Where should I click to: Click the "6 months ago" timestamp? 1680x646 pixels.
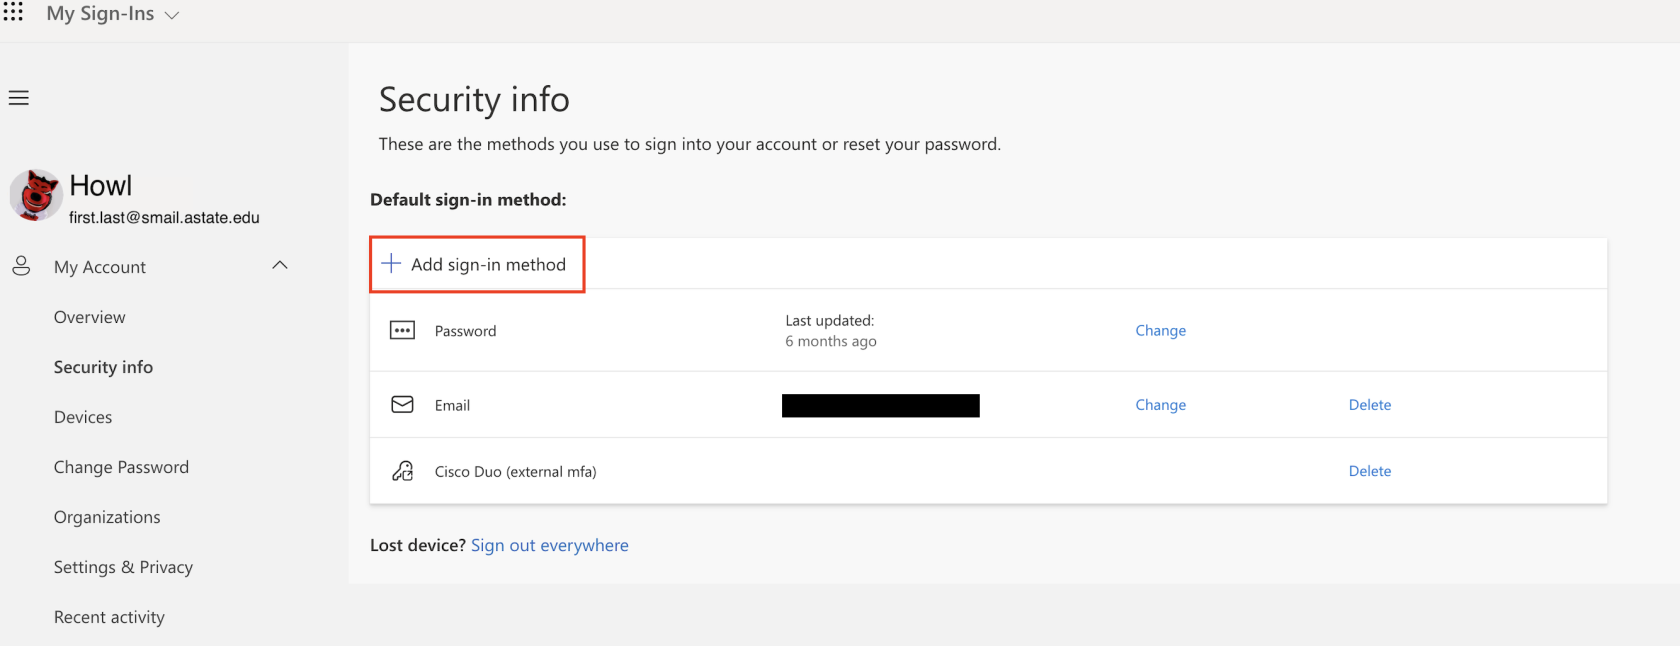pos(831,341)
